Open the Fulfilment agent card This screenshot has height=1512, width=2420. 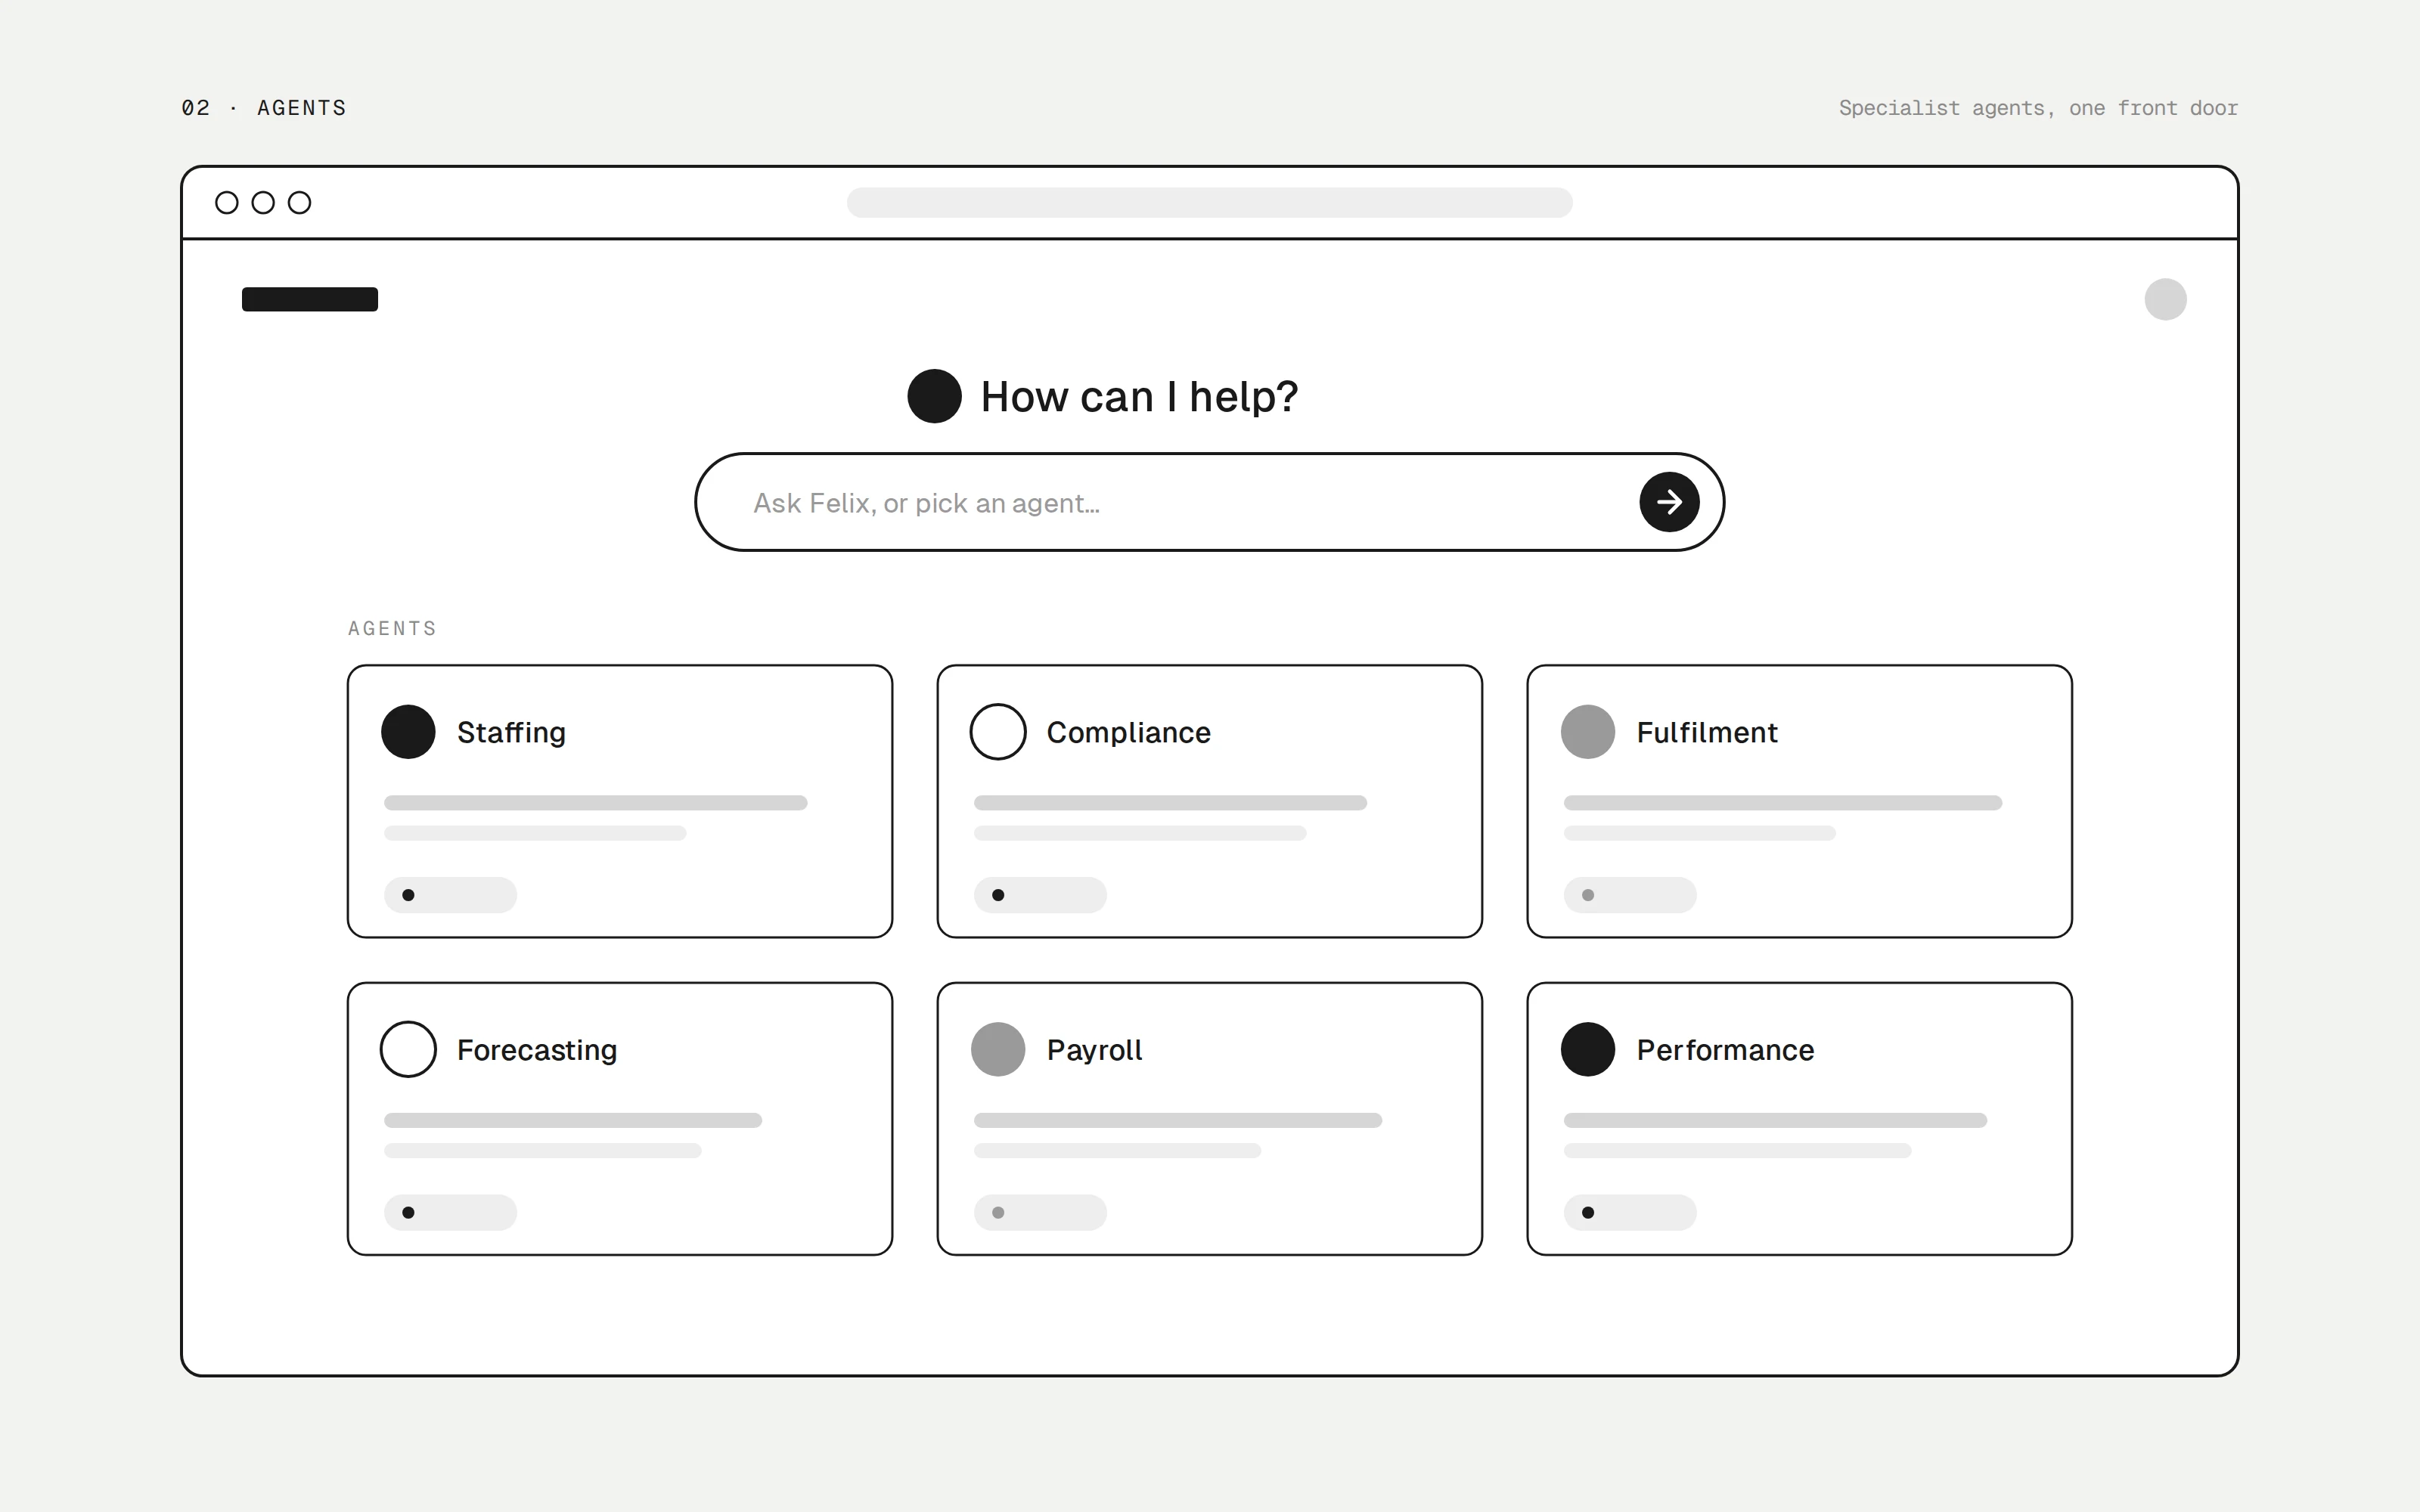click(1799, 801)
